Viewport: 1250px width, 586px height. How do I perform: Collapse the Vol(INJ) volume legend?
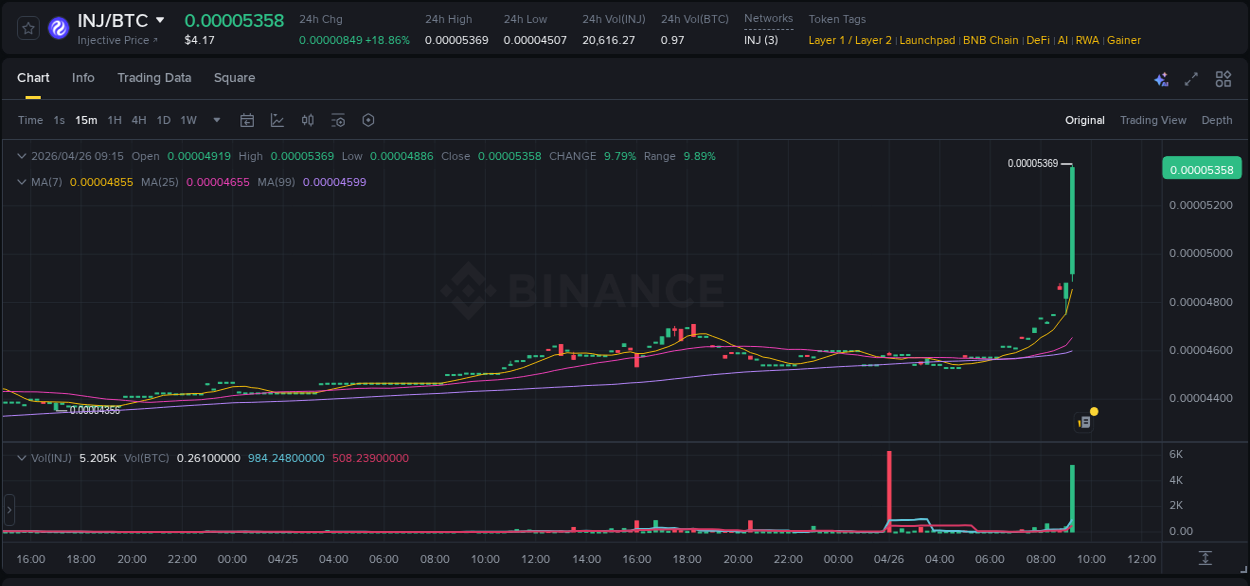tap(22, 458)
